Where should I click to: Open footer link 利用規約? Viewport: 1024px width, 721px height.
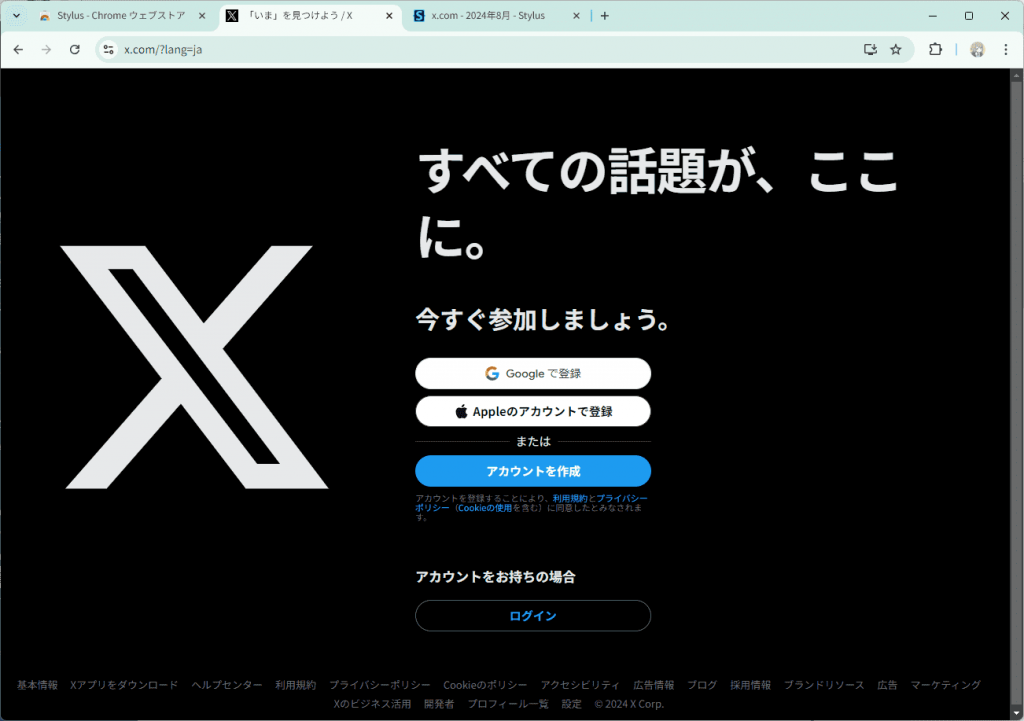296,685
